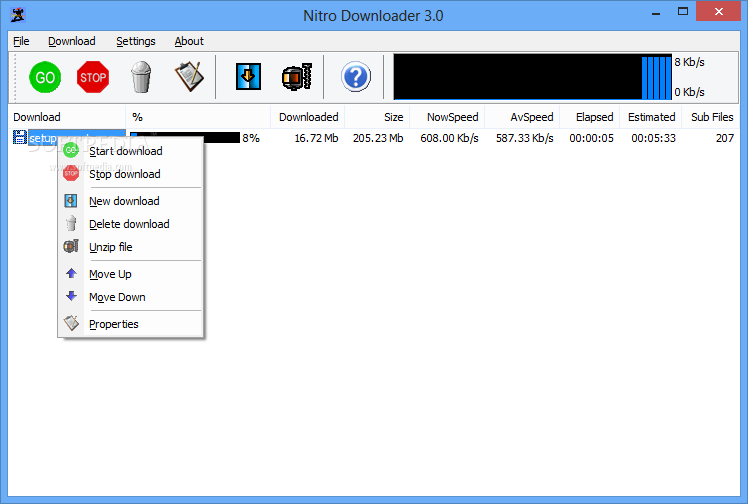Click the green GO toolbar button
Viewport: 748px width, 504px height.
click(x=45, y=77)
